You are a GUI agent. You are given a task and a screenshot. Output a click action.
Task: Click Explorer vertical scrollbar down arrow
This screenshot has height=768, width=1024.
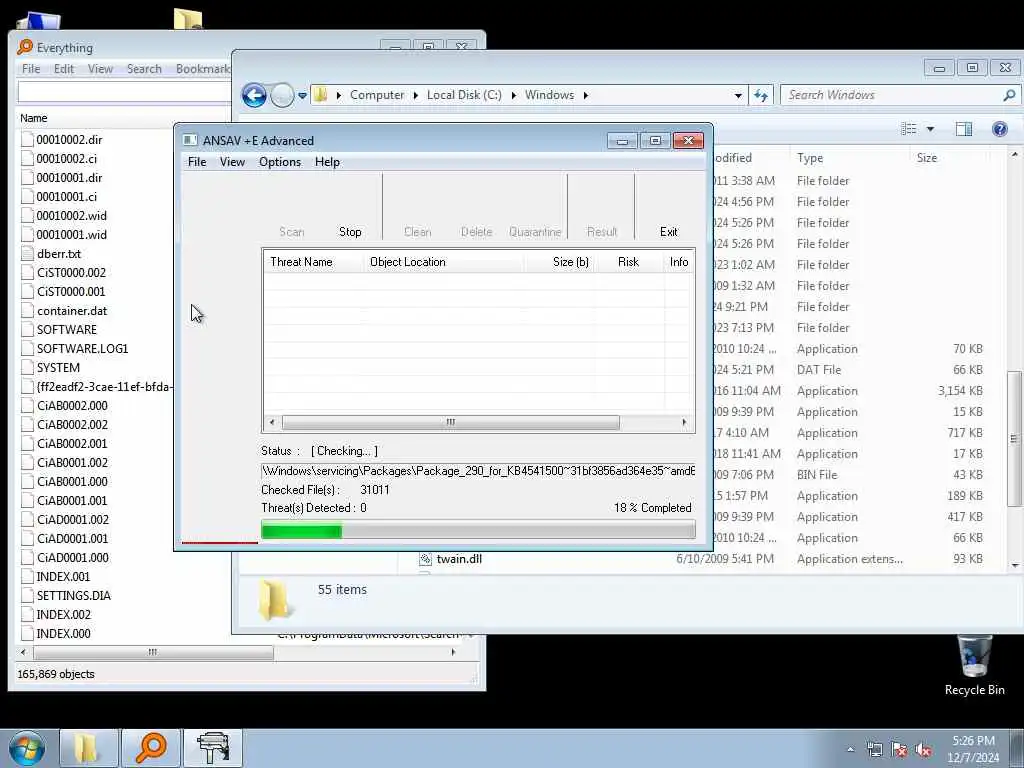coord(1015,565)
